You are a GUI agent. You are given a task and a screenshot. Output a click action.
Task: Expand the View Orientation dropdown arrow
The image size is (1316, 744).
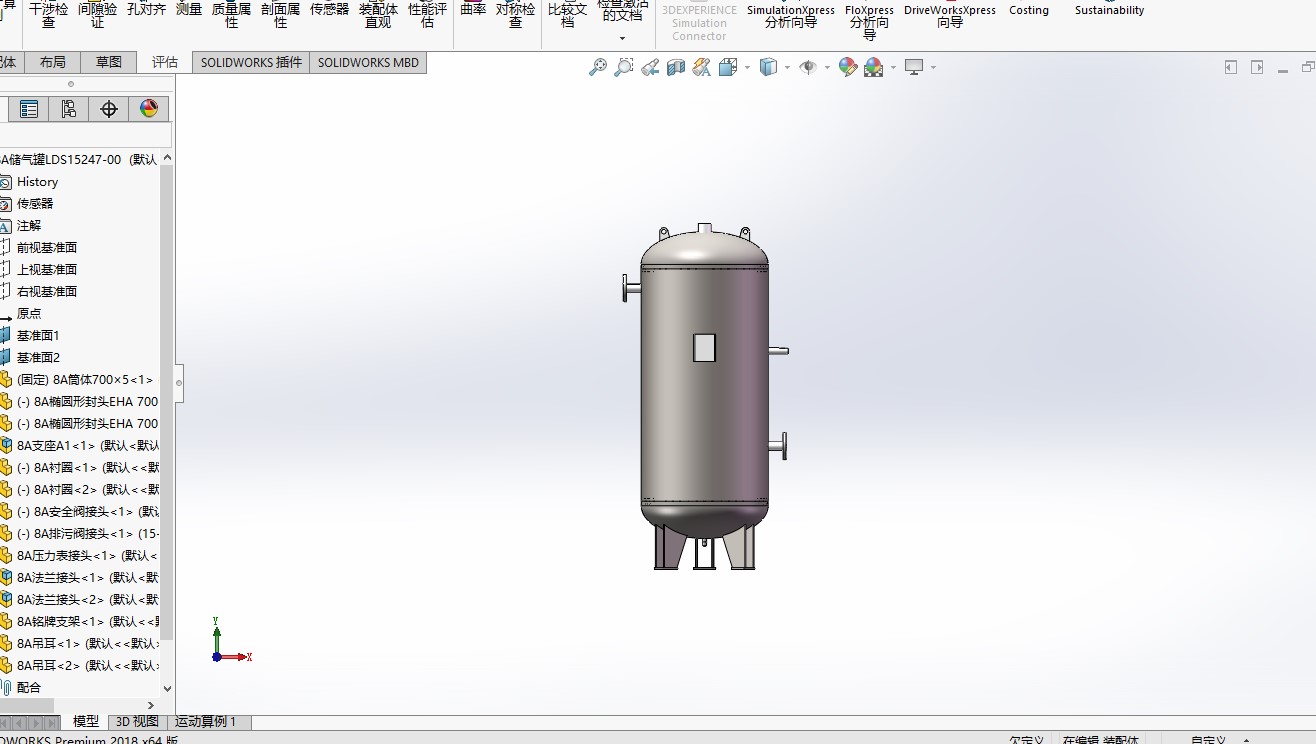point(748,68)
